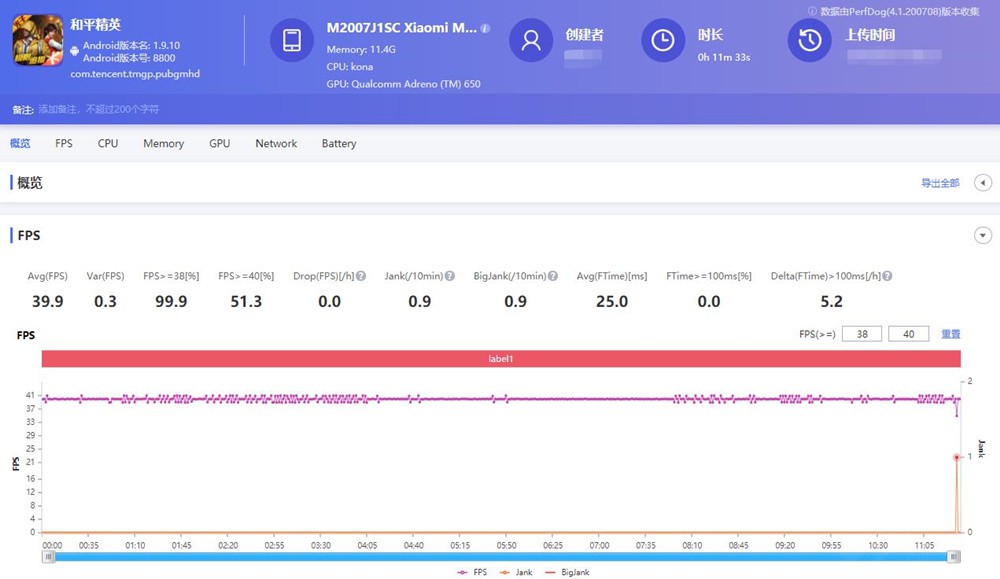Toggle Jank series in chart legend
The image size is (1000, 579).
[x=516, y=573]
